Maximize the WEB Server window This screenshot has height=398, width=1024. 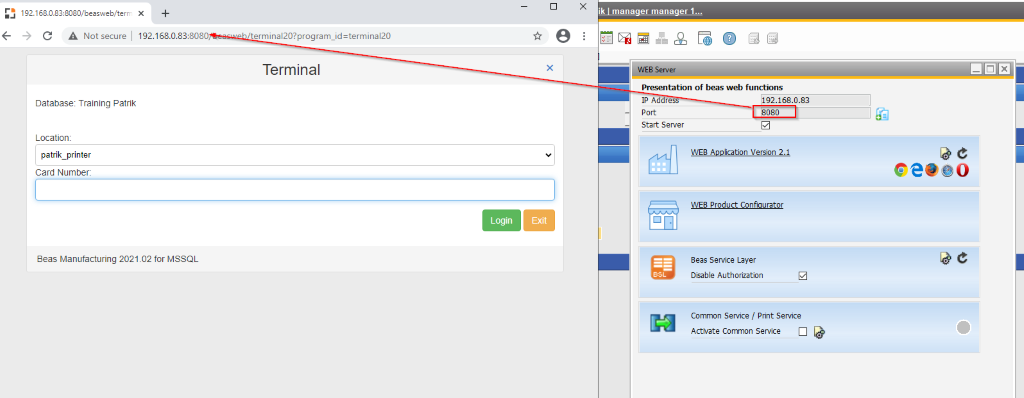(x=991, y=69)
